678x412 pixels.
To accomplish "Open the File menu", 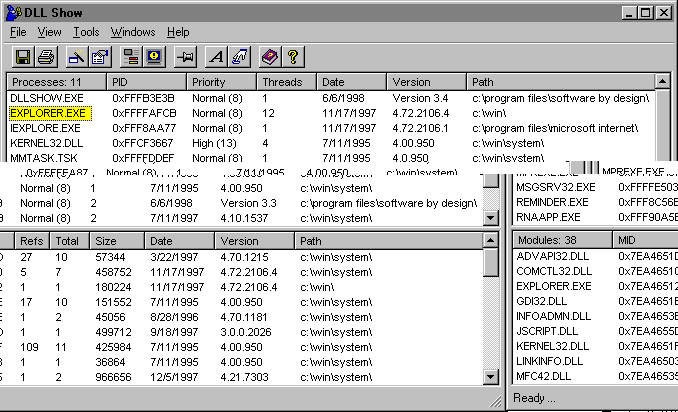I will click(x=18, y=32).
